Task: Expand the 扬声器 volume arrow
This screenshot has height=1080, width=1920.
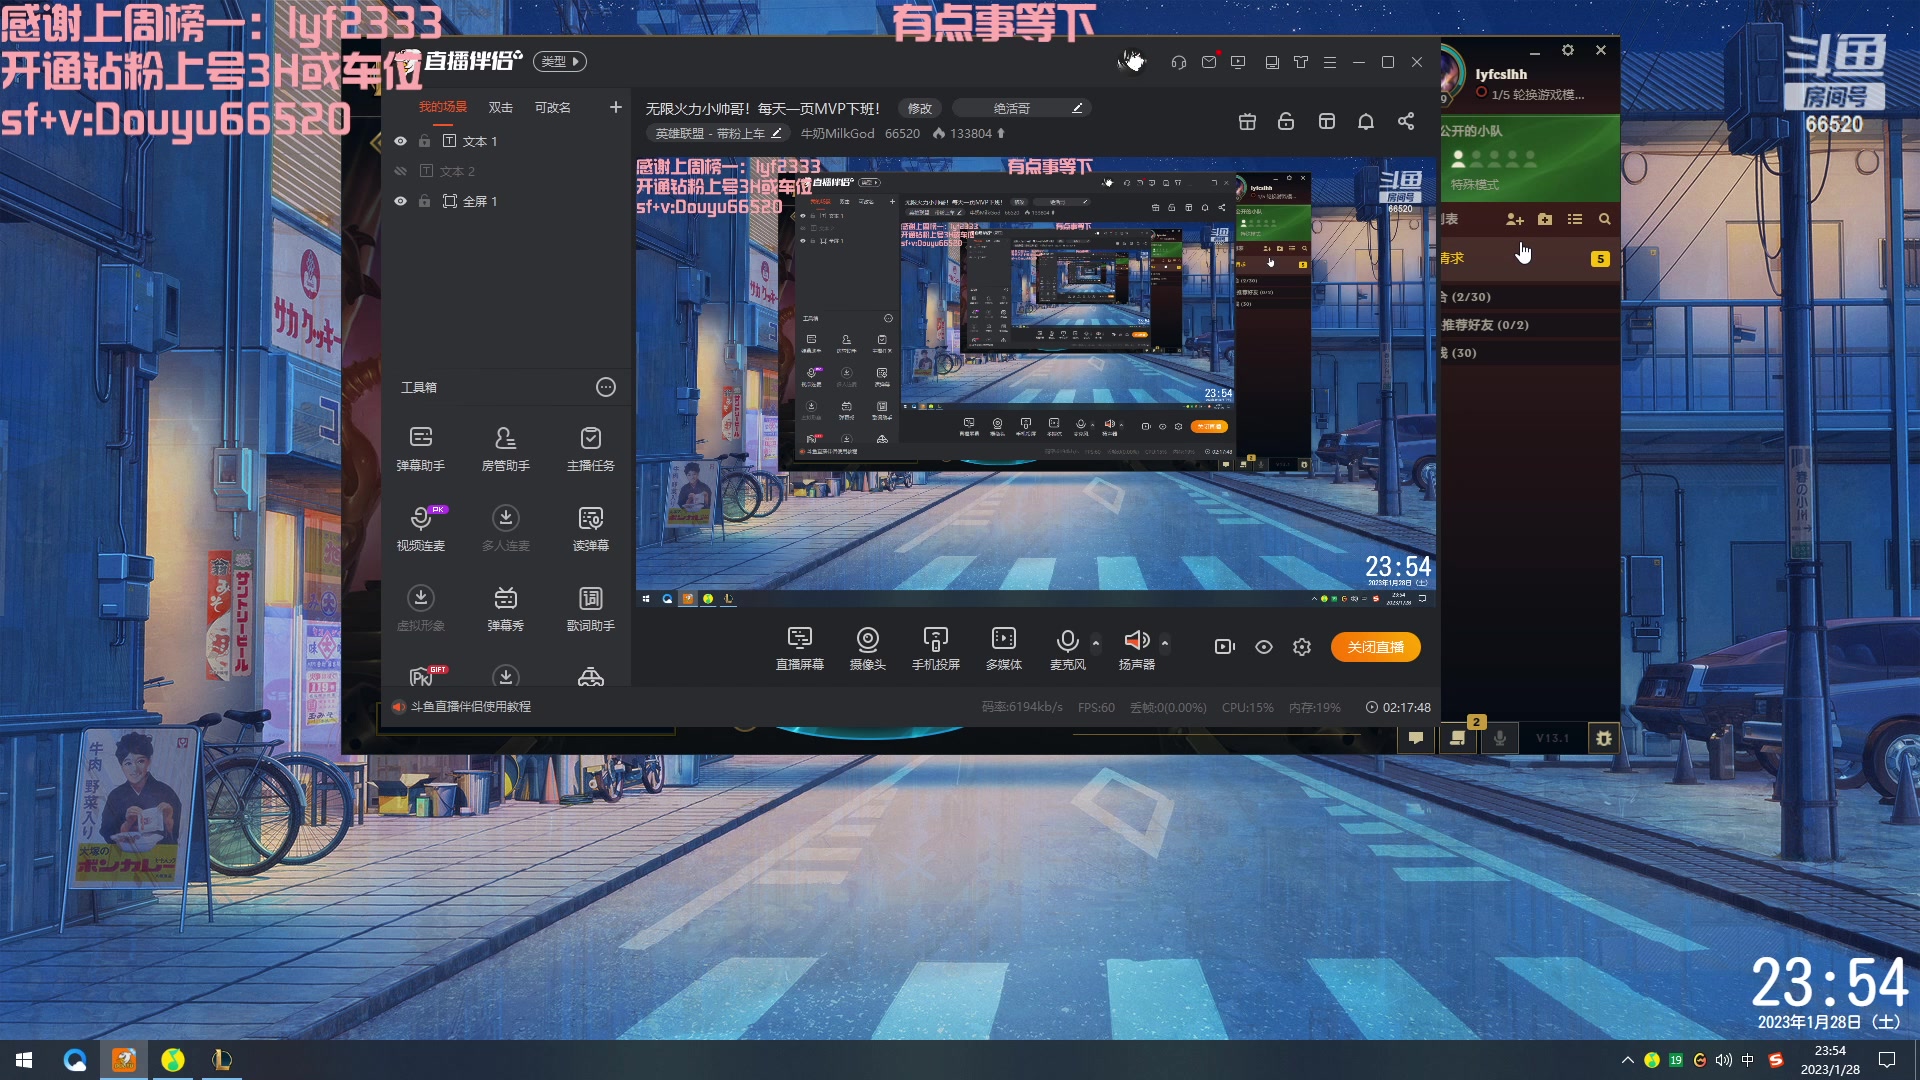Action: (x=1165, y=642)
